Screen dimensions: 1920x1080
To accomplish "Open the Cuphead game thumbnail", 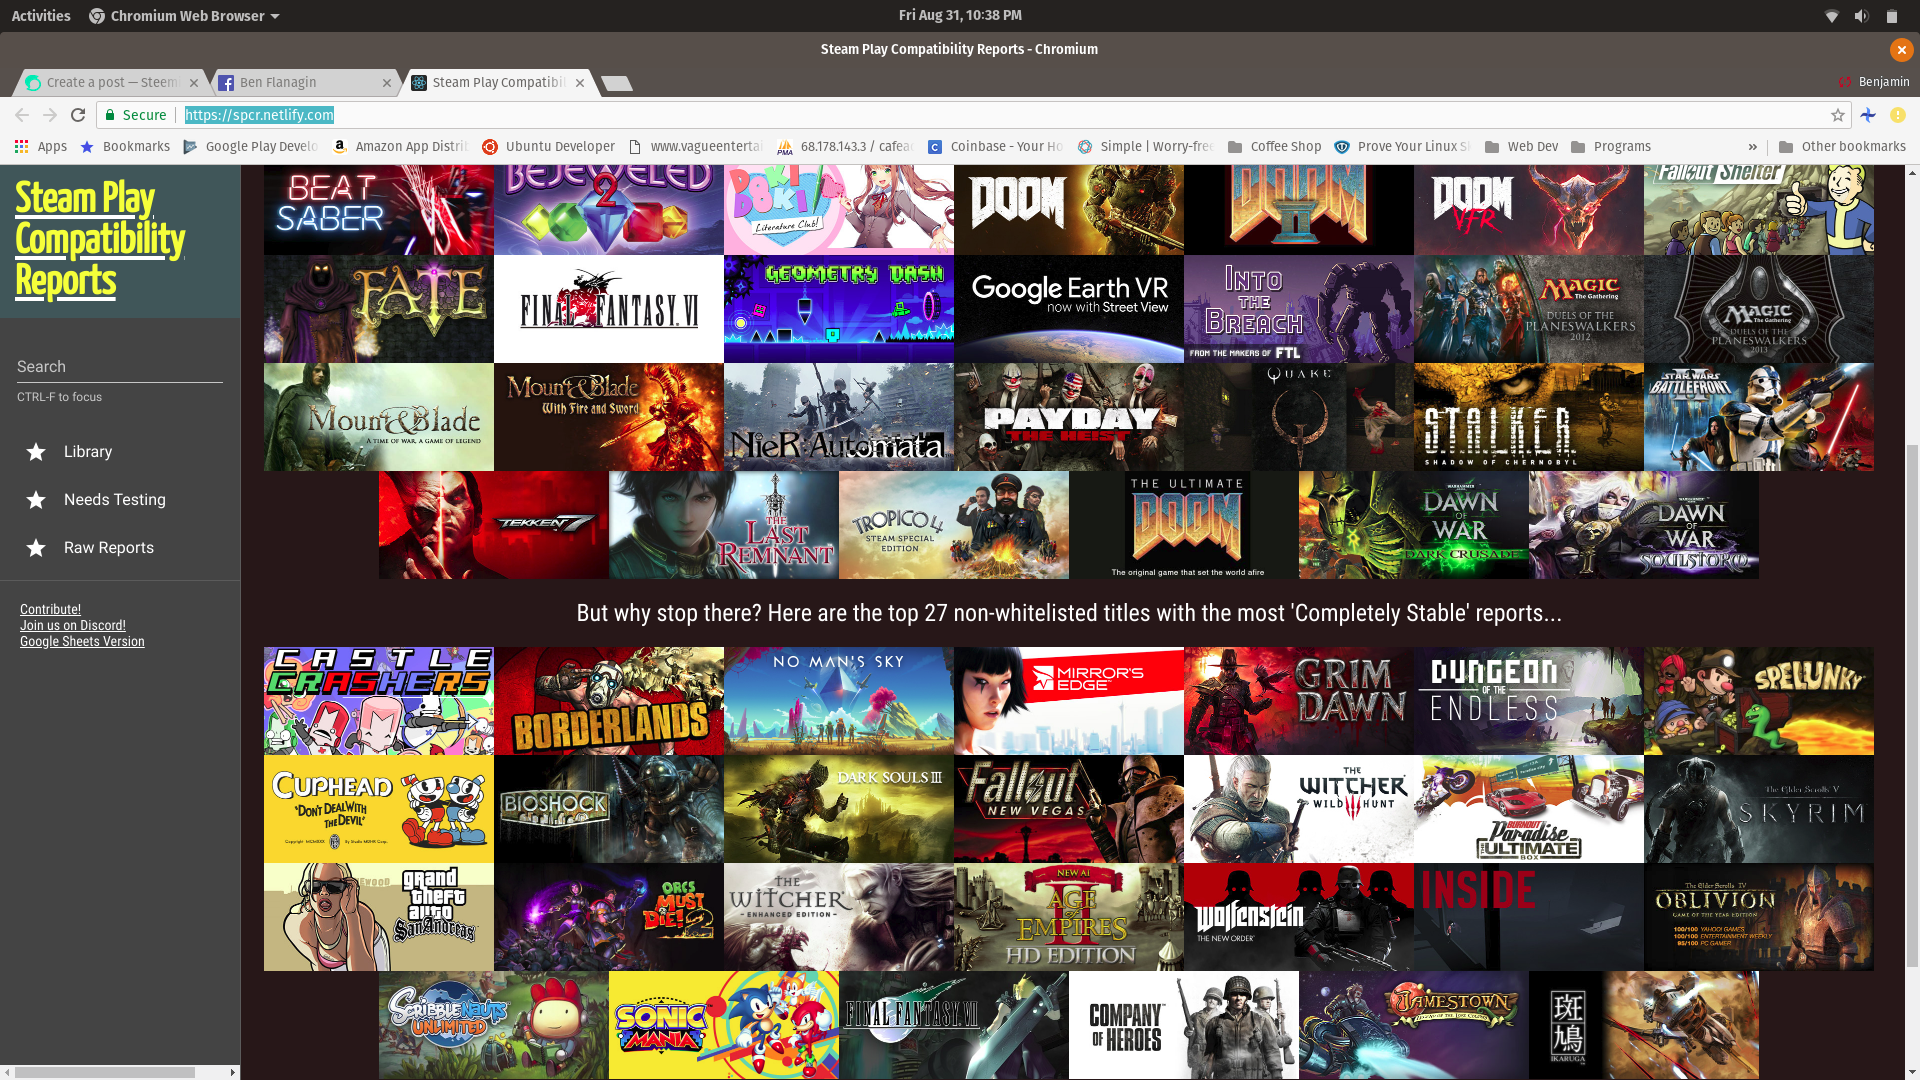I will [378, 809].
